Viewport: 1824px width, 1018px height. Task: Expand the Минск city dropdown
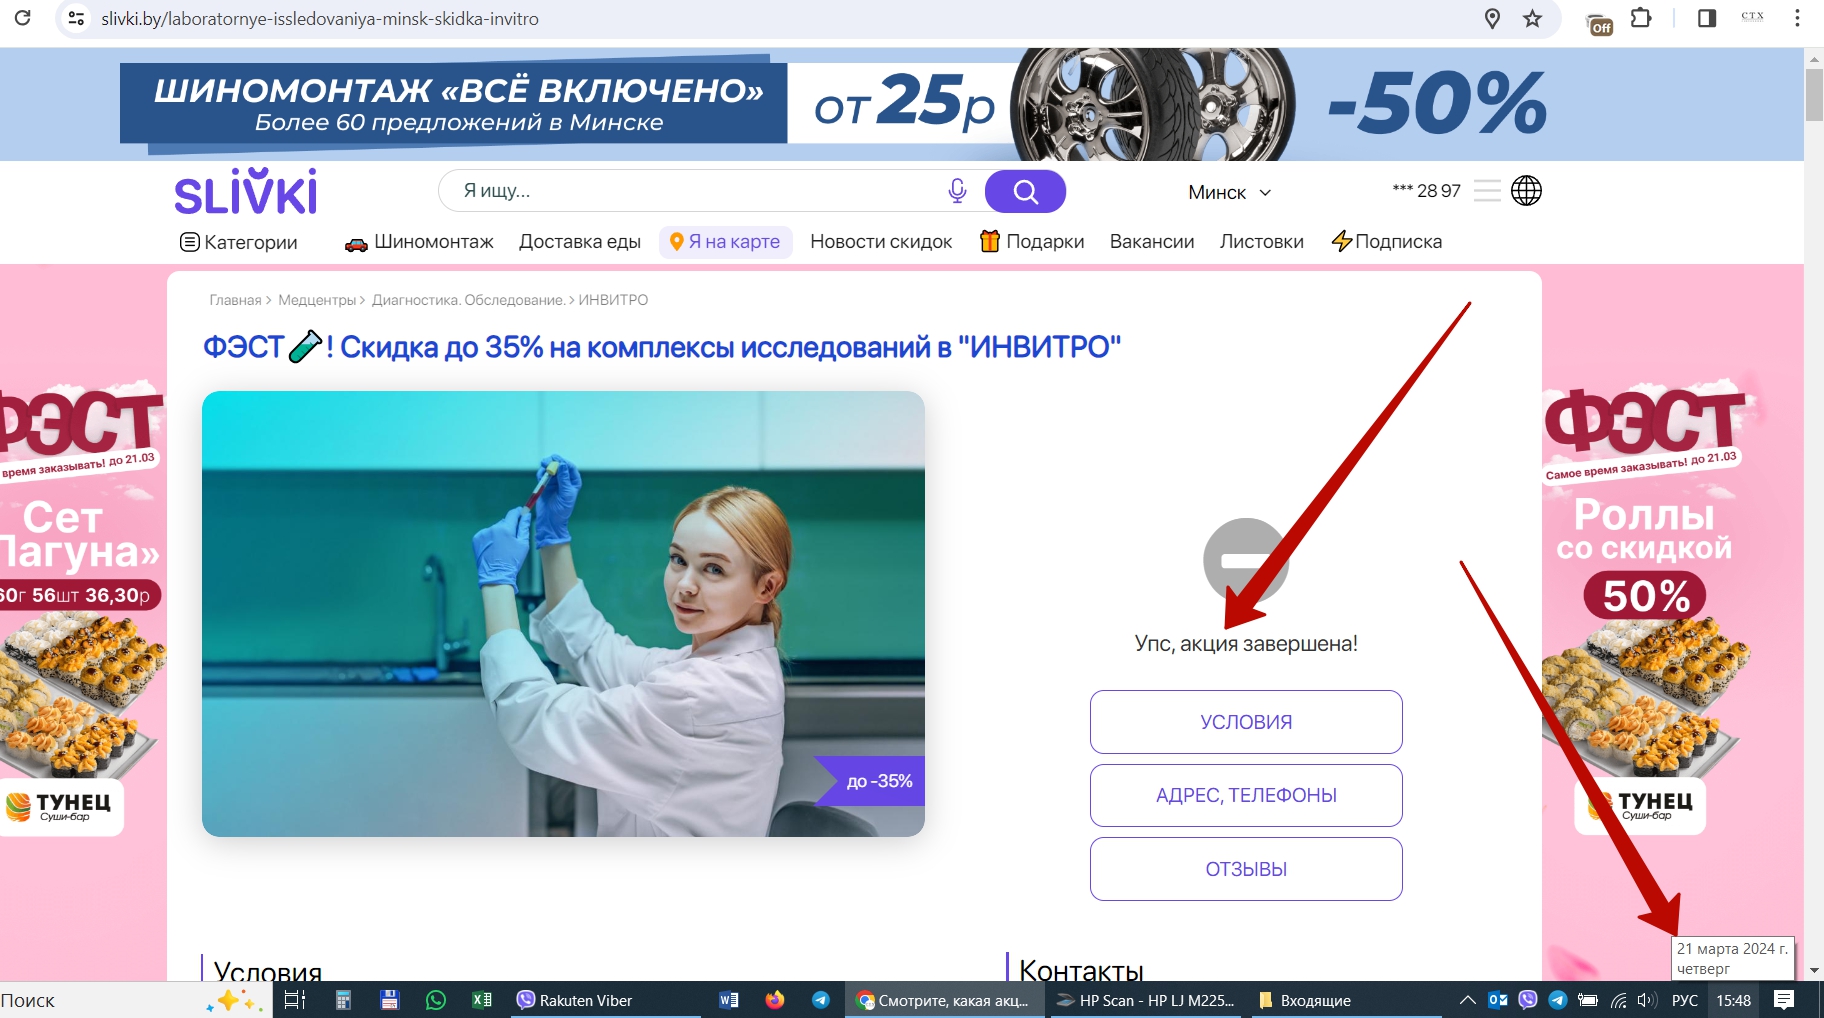tap(1229, 192)
